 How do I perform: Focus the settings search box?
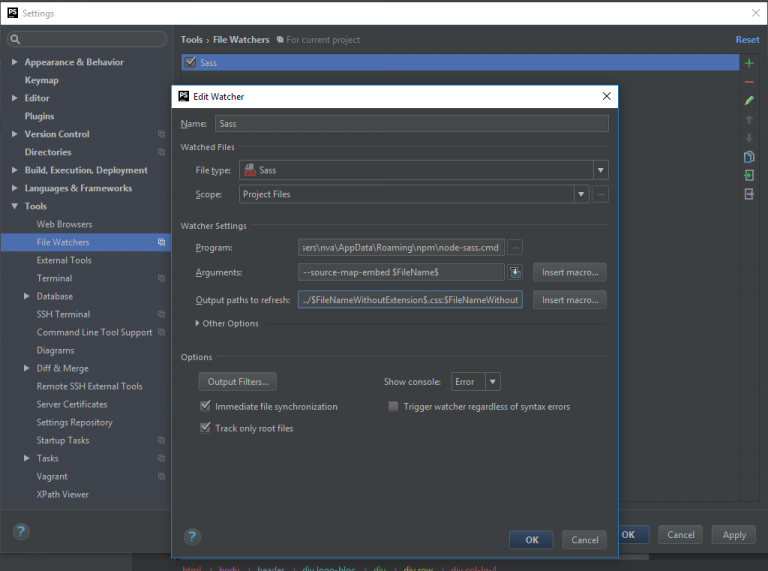tap(87, 39)
